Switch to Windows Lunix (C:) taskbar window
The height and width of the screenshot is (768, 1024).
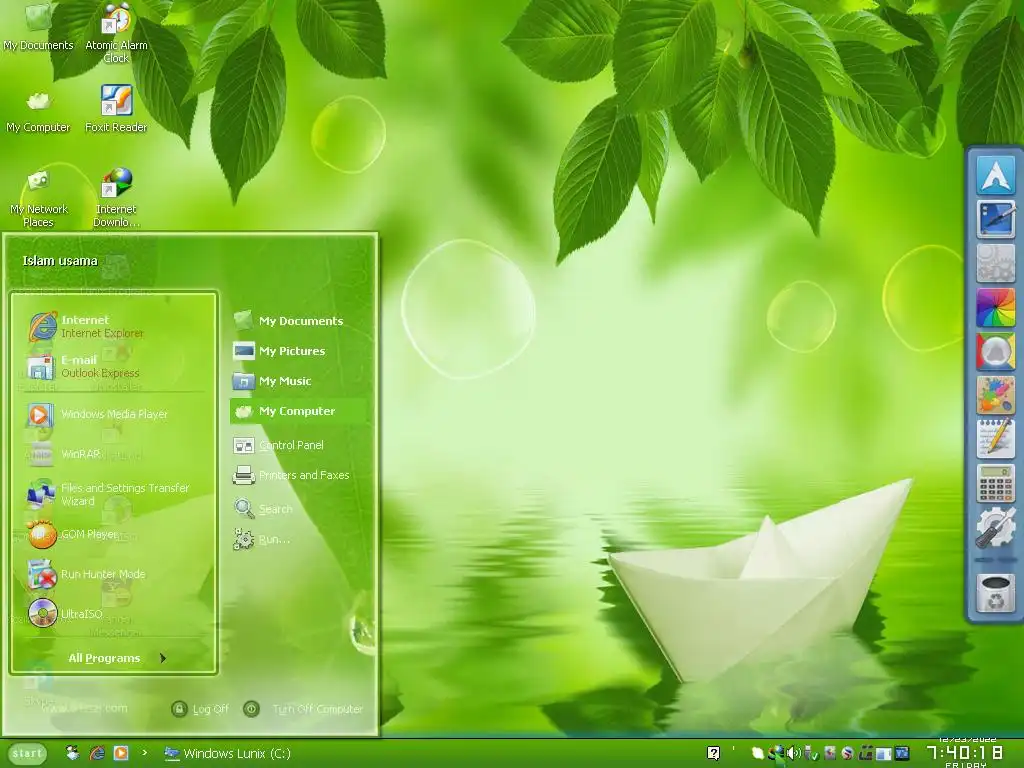(227, 753)
